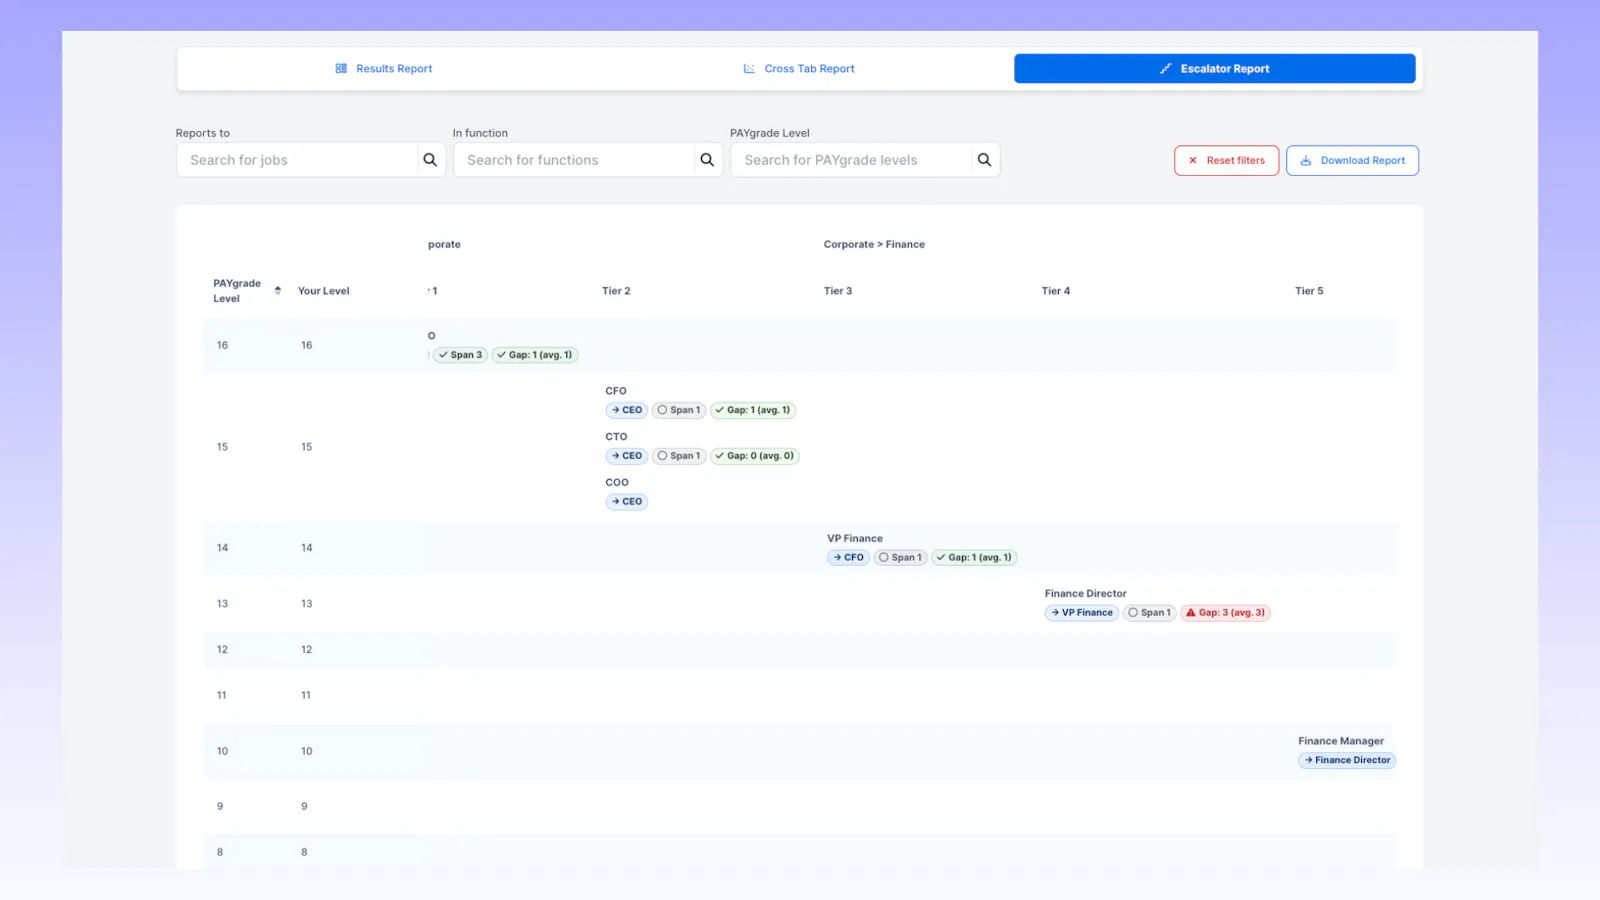Click the In function search magnifier icon

point(707,160)
